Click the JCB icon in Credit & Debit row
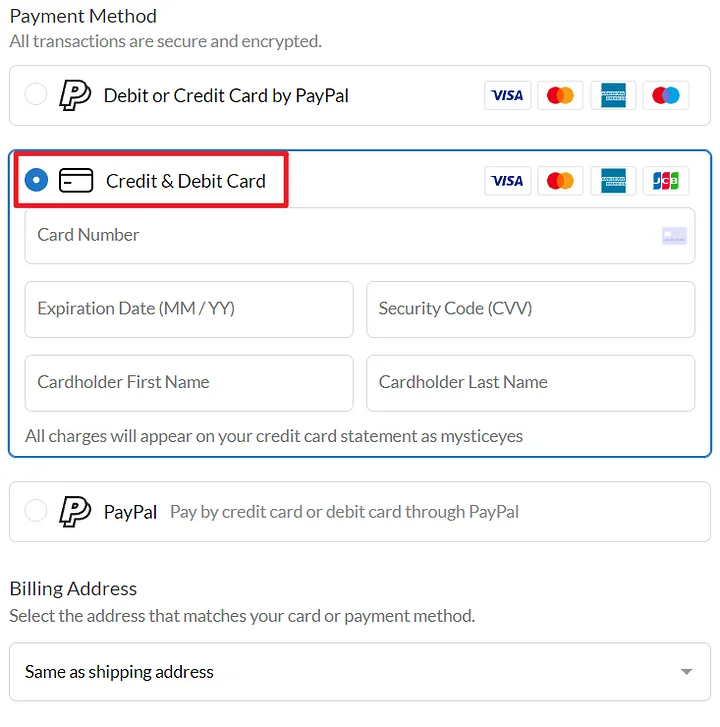This screenshot has width=720, height=727. (665, 181)
